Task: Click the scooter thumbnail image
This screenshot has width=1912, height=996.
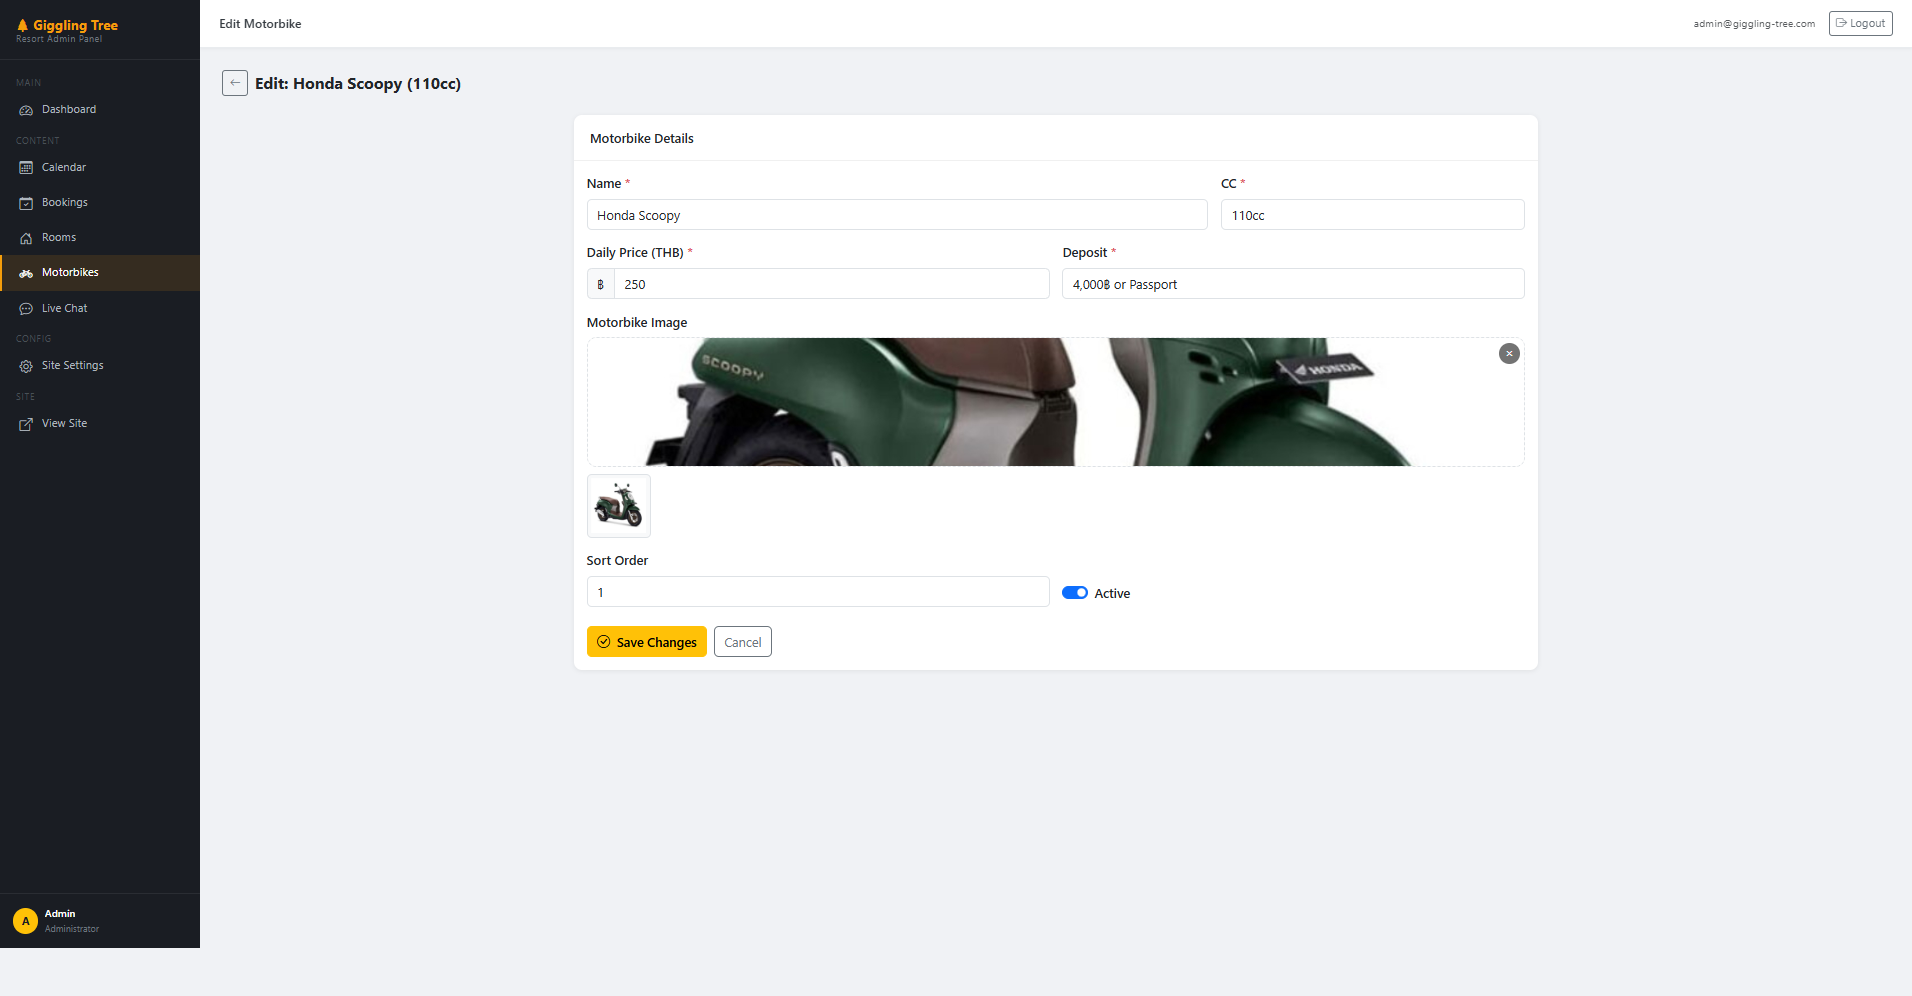Action: 619,506
